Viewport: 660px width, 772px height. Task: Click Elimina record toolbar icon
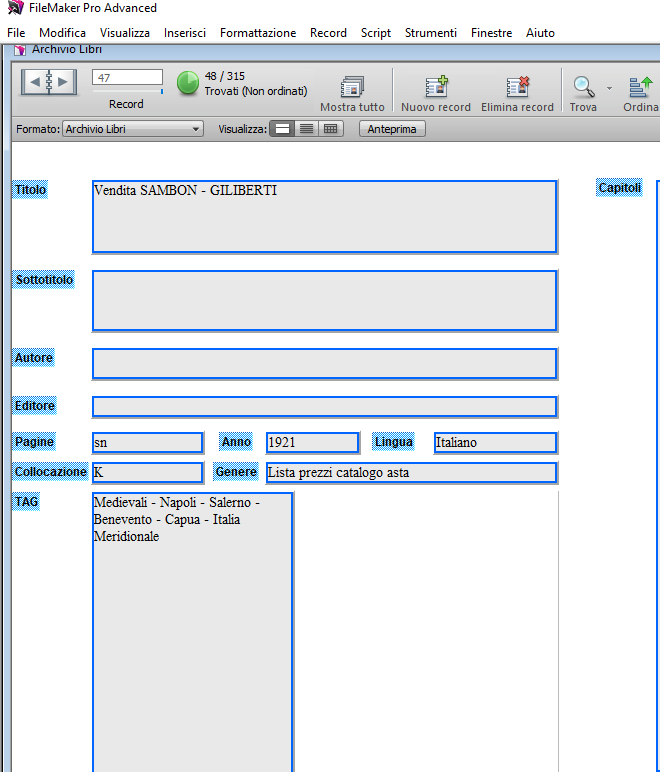coord(517,87)
